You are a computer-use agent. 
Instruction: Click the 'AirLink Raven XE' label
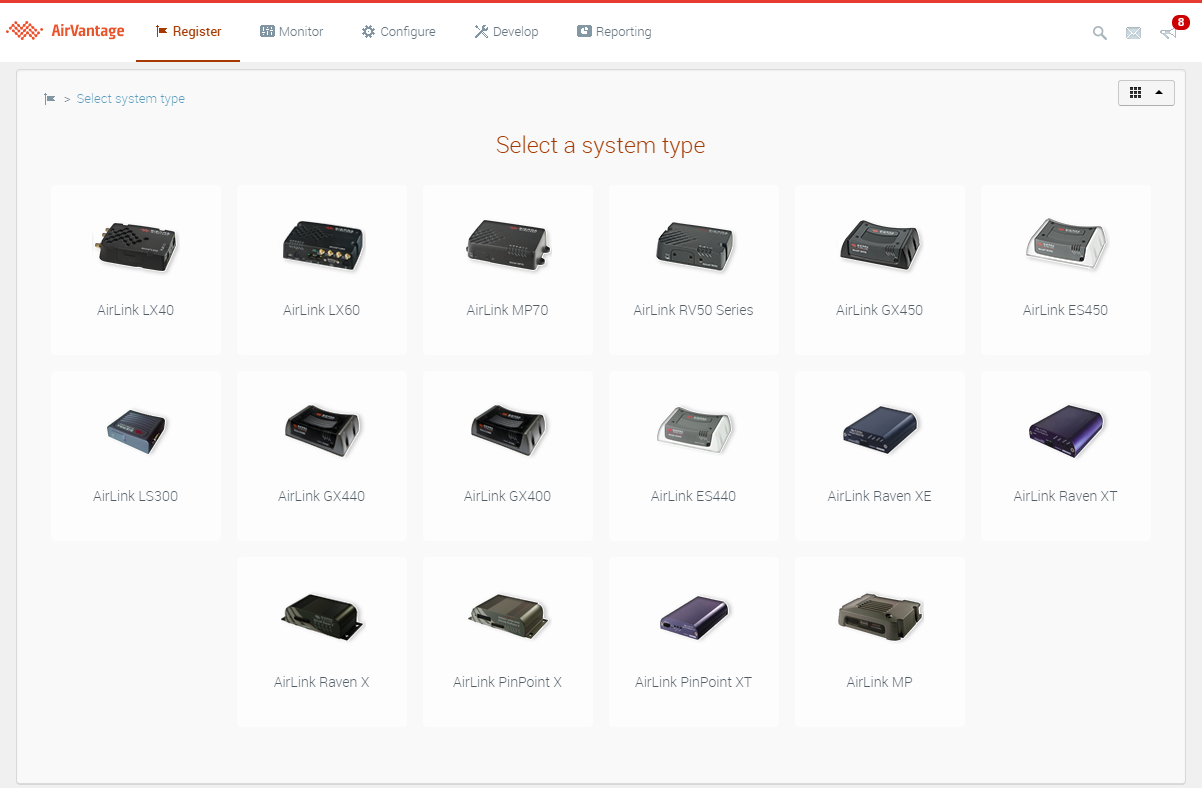point(880,496)
